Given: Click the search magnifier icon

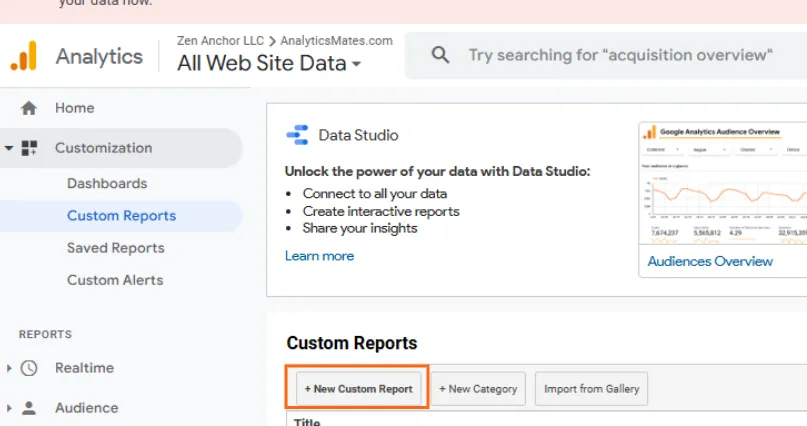Looking at the screenshot, I should (x=440, y=55).
